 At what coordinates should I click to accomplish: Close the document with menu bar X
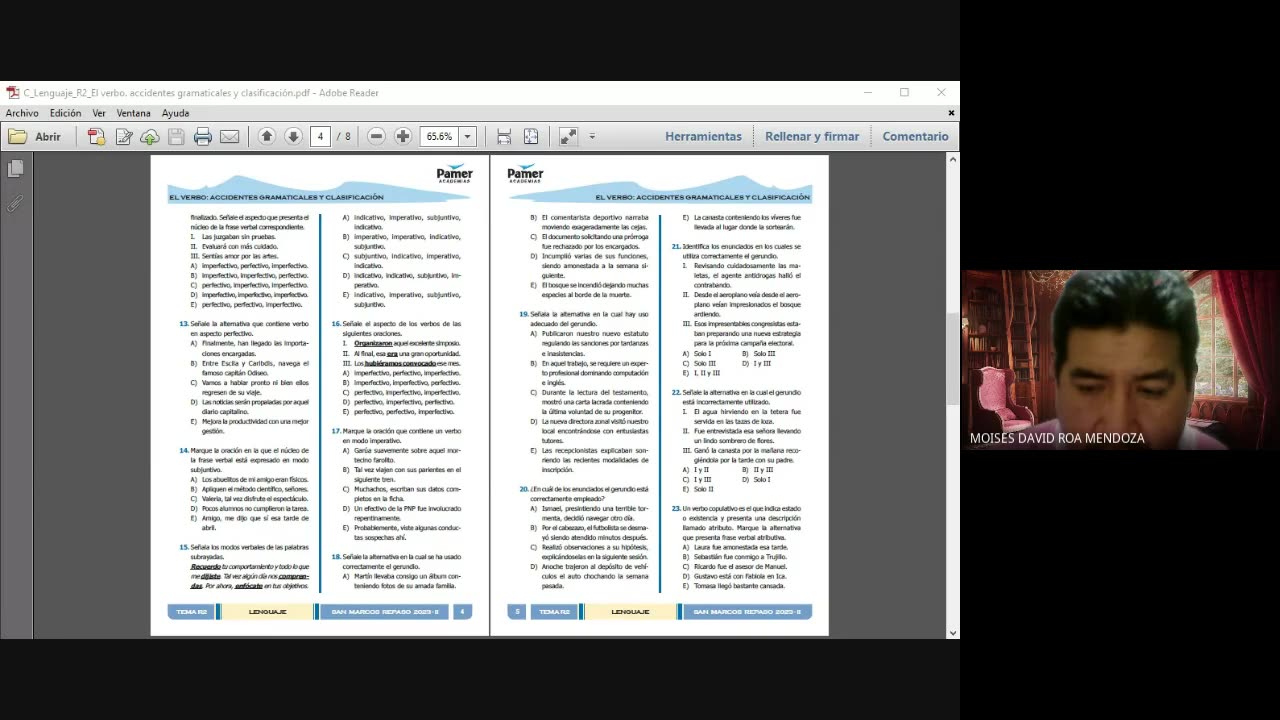(951, 113)
